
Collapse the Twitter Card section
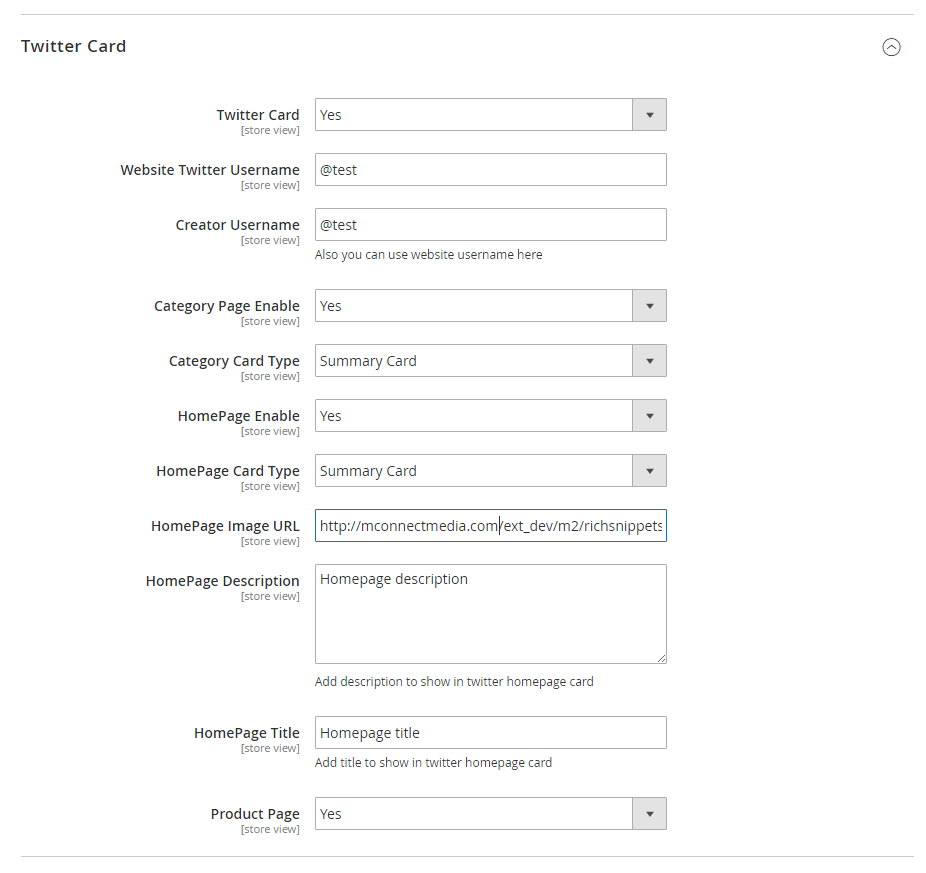(891, 47)
